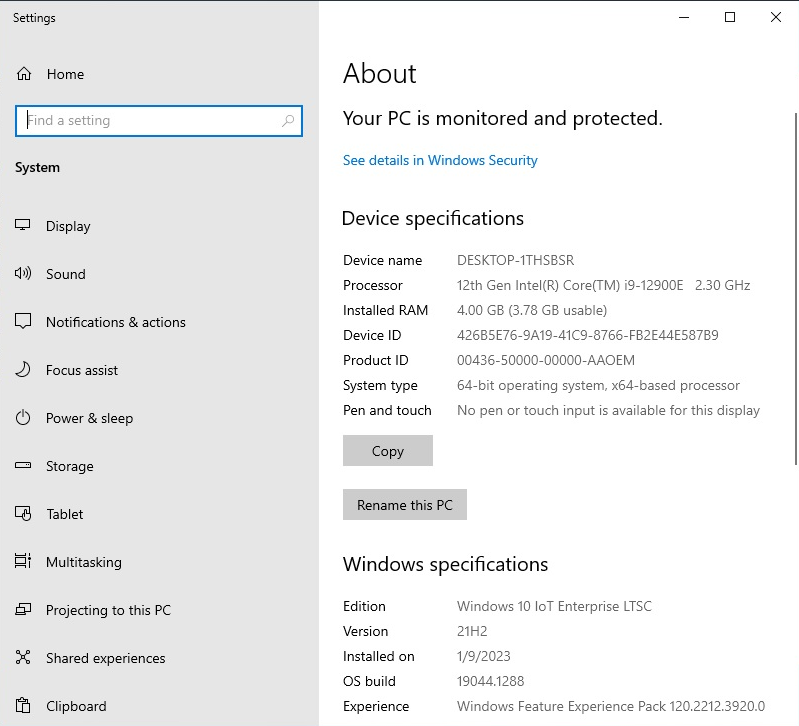This screenshot has width=799, height=726.
Task: Open the Storage page
Action: tap(70, 466)
